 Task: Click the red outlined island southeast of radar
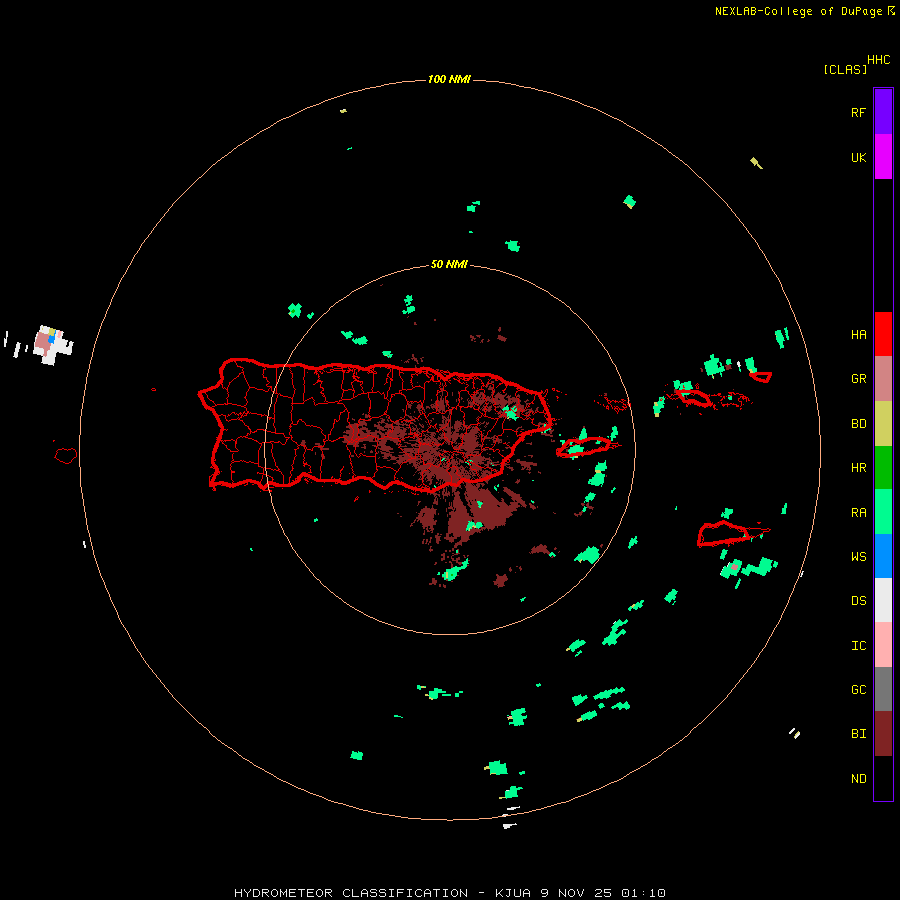point(724,533)
